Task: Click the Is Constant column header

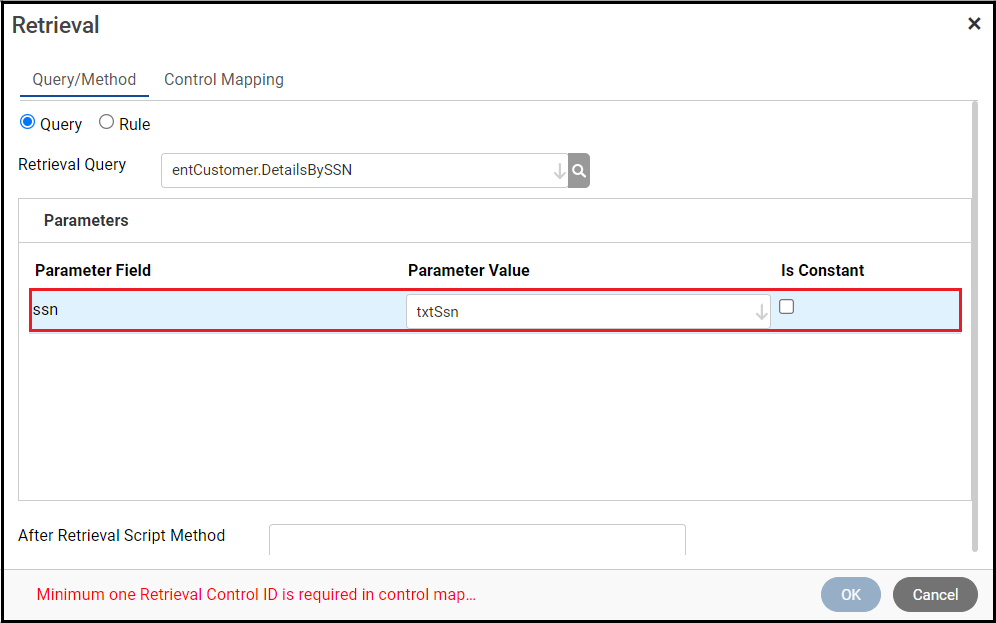Action: tap(823, 270)
